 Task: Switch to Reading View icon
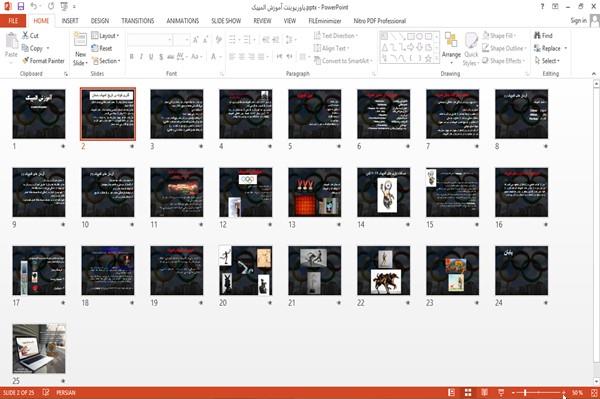pyautogui.click(x=484, y=392)
